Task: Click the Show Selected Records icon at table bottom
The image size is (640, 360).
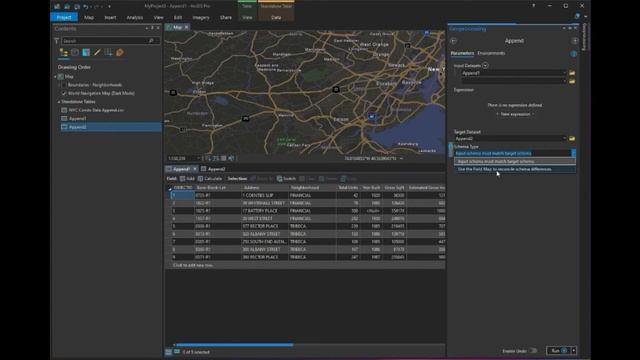Action: point(177,352)
